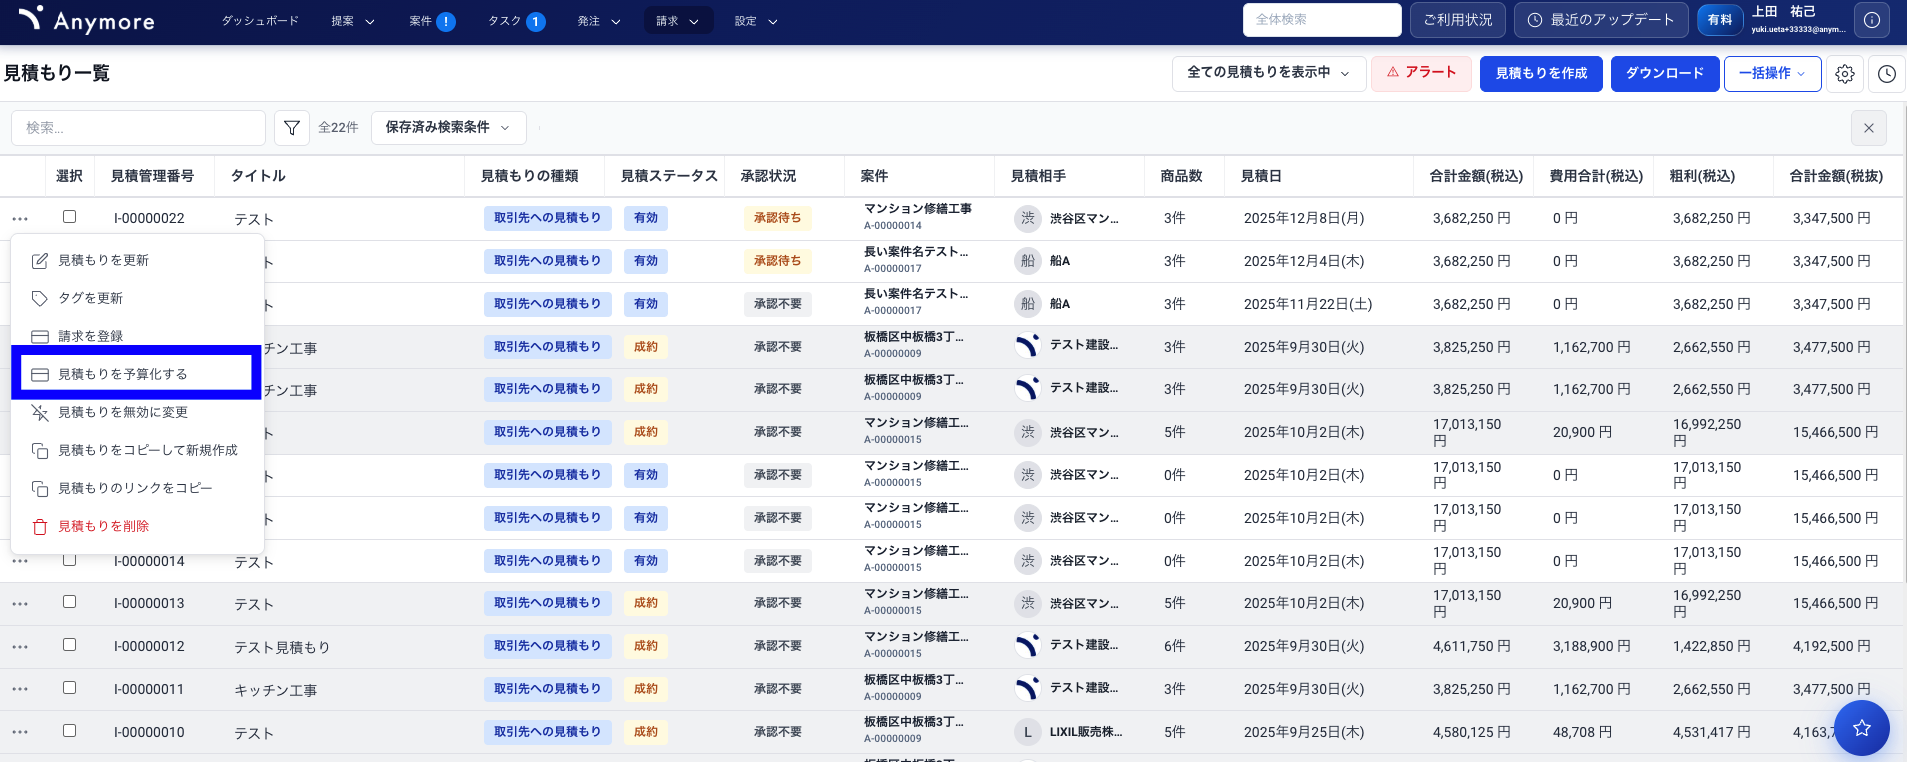
Task: Click the ダウンロード button
Action: coord(1664,74)
